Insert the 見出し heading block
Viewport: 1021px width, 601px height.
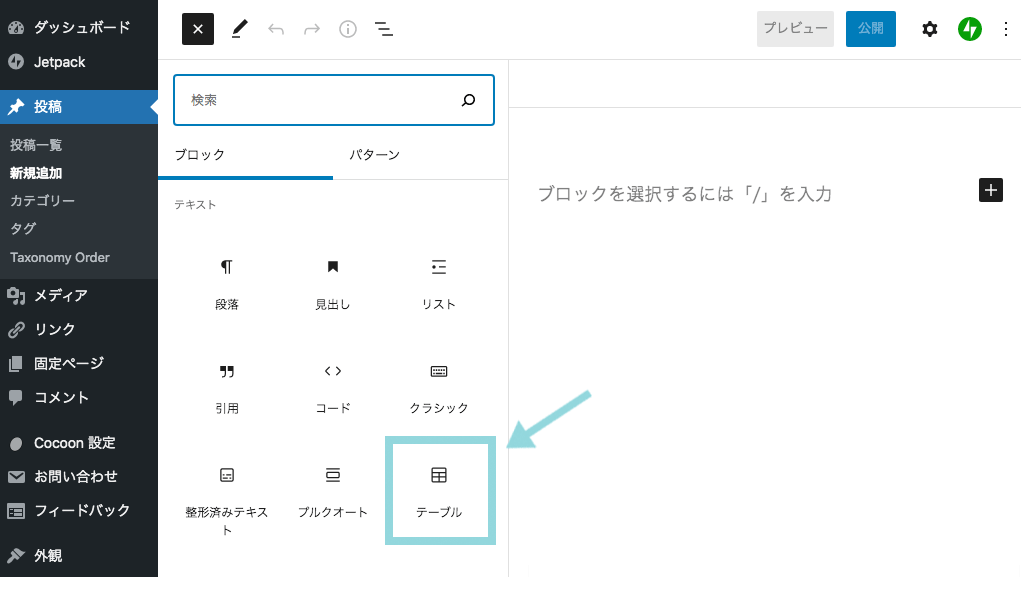[333, 285]
